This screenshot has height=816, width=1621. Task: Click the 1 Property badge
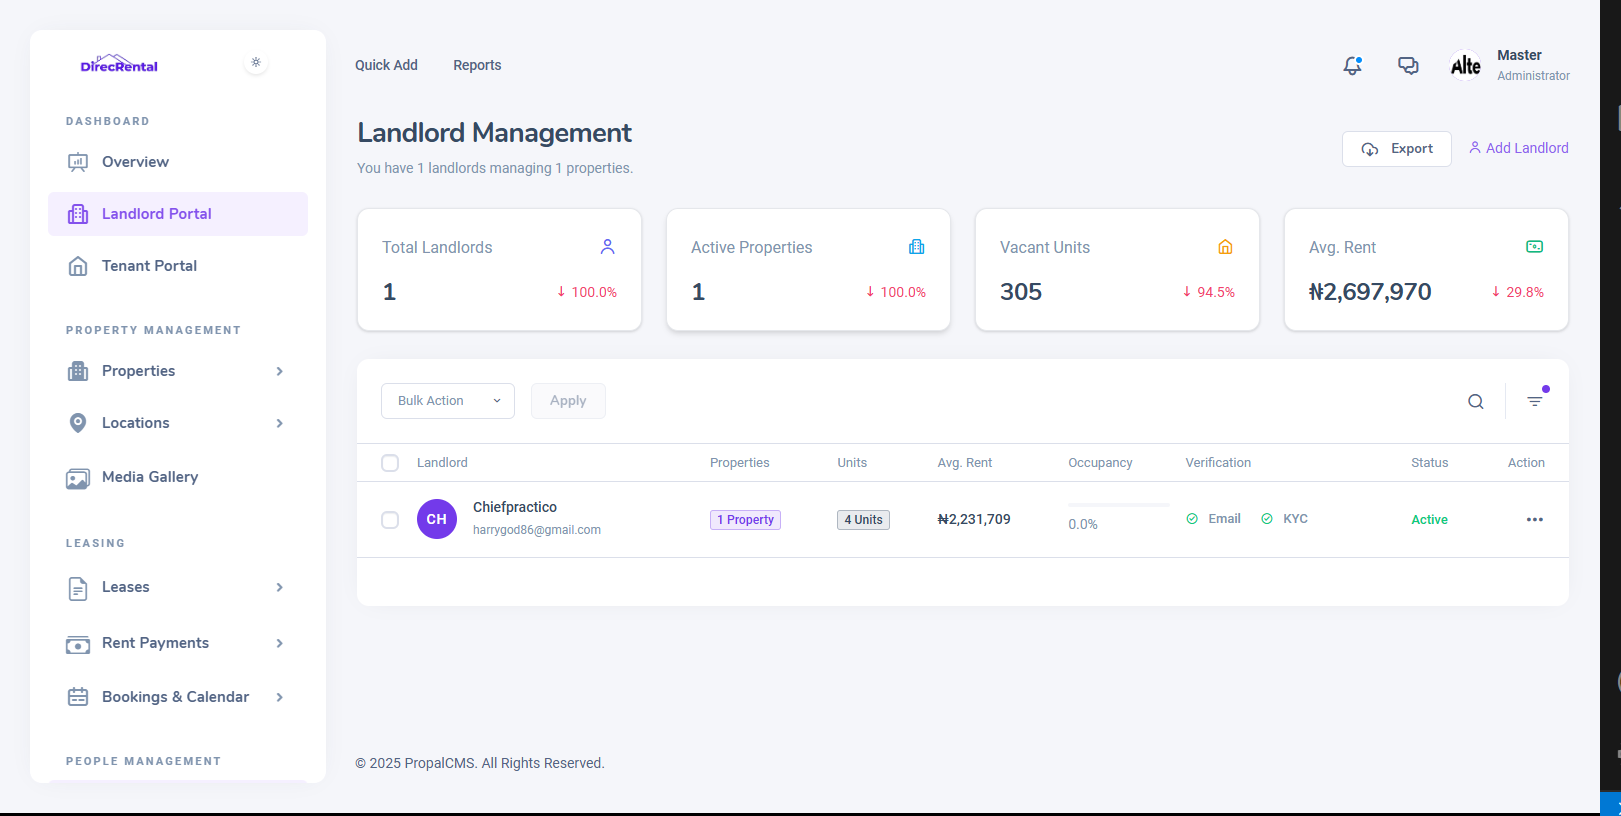(x=745, y=520)
